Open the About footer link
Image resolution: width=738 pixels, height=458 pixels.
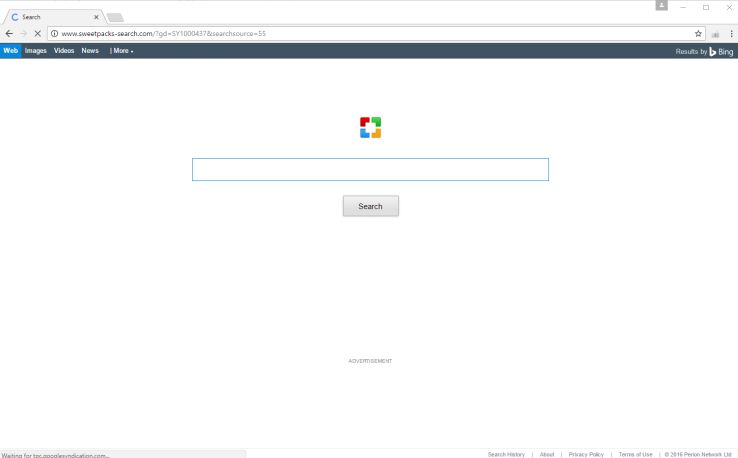(x=547, y=454)
